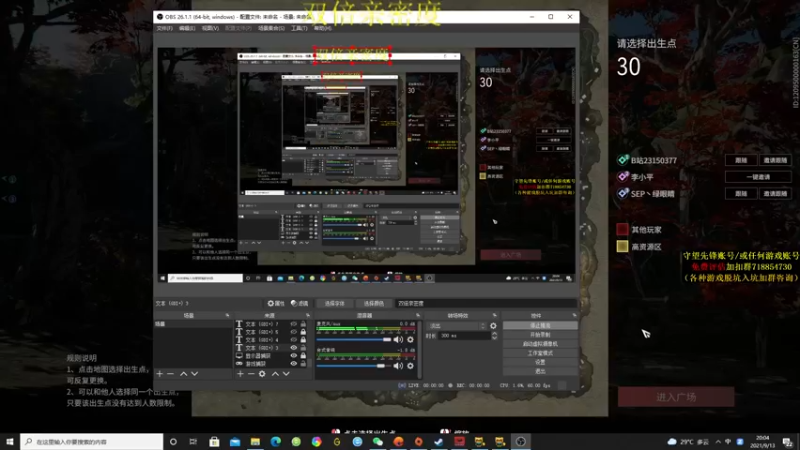The height and width of the screenshot is (450, 800).
Task: Open source properties via 属性 gear button
Action: 276,303
